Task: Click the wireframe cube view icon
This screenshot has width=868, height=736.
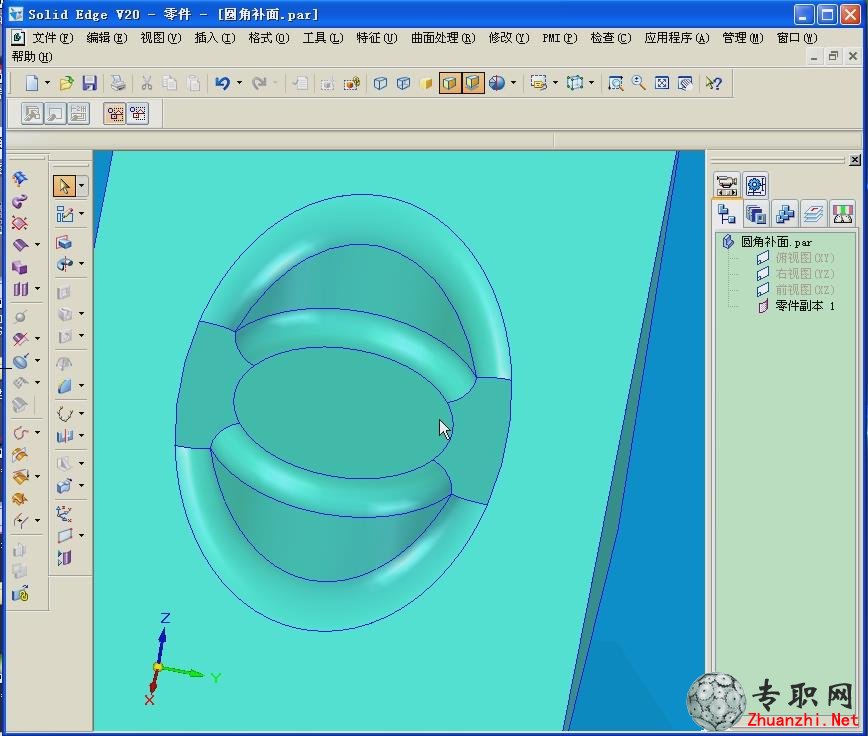Action: 380,83
